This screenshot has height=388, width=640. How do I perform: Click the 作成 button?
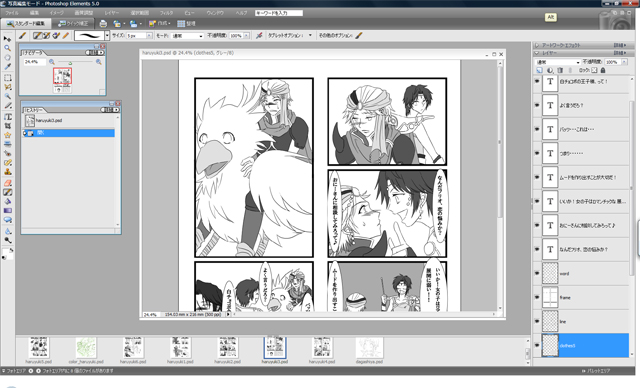pyautogui.click(x=160, y=24)
